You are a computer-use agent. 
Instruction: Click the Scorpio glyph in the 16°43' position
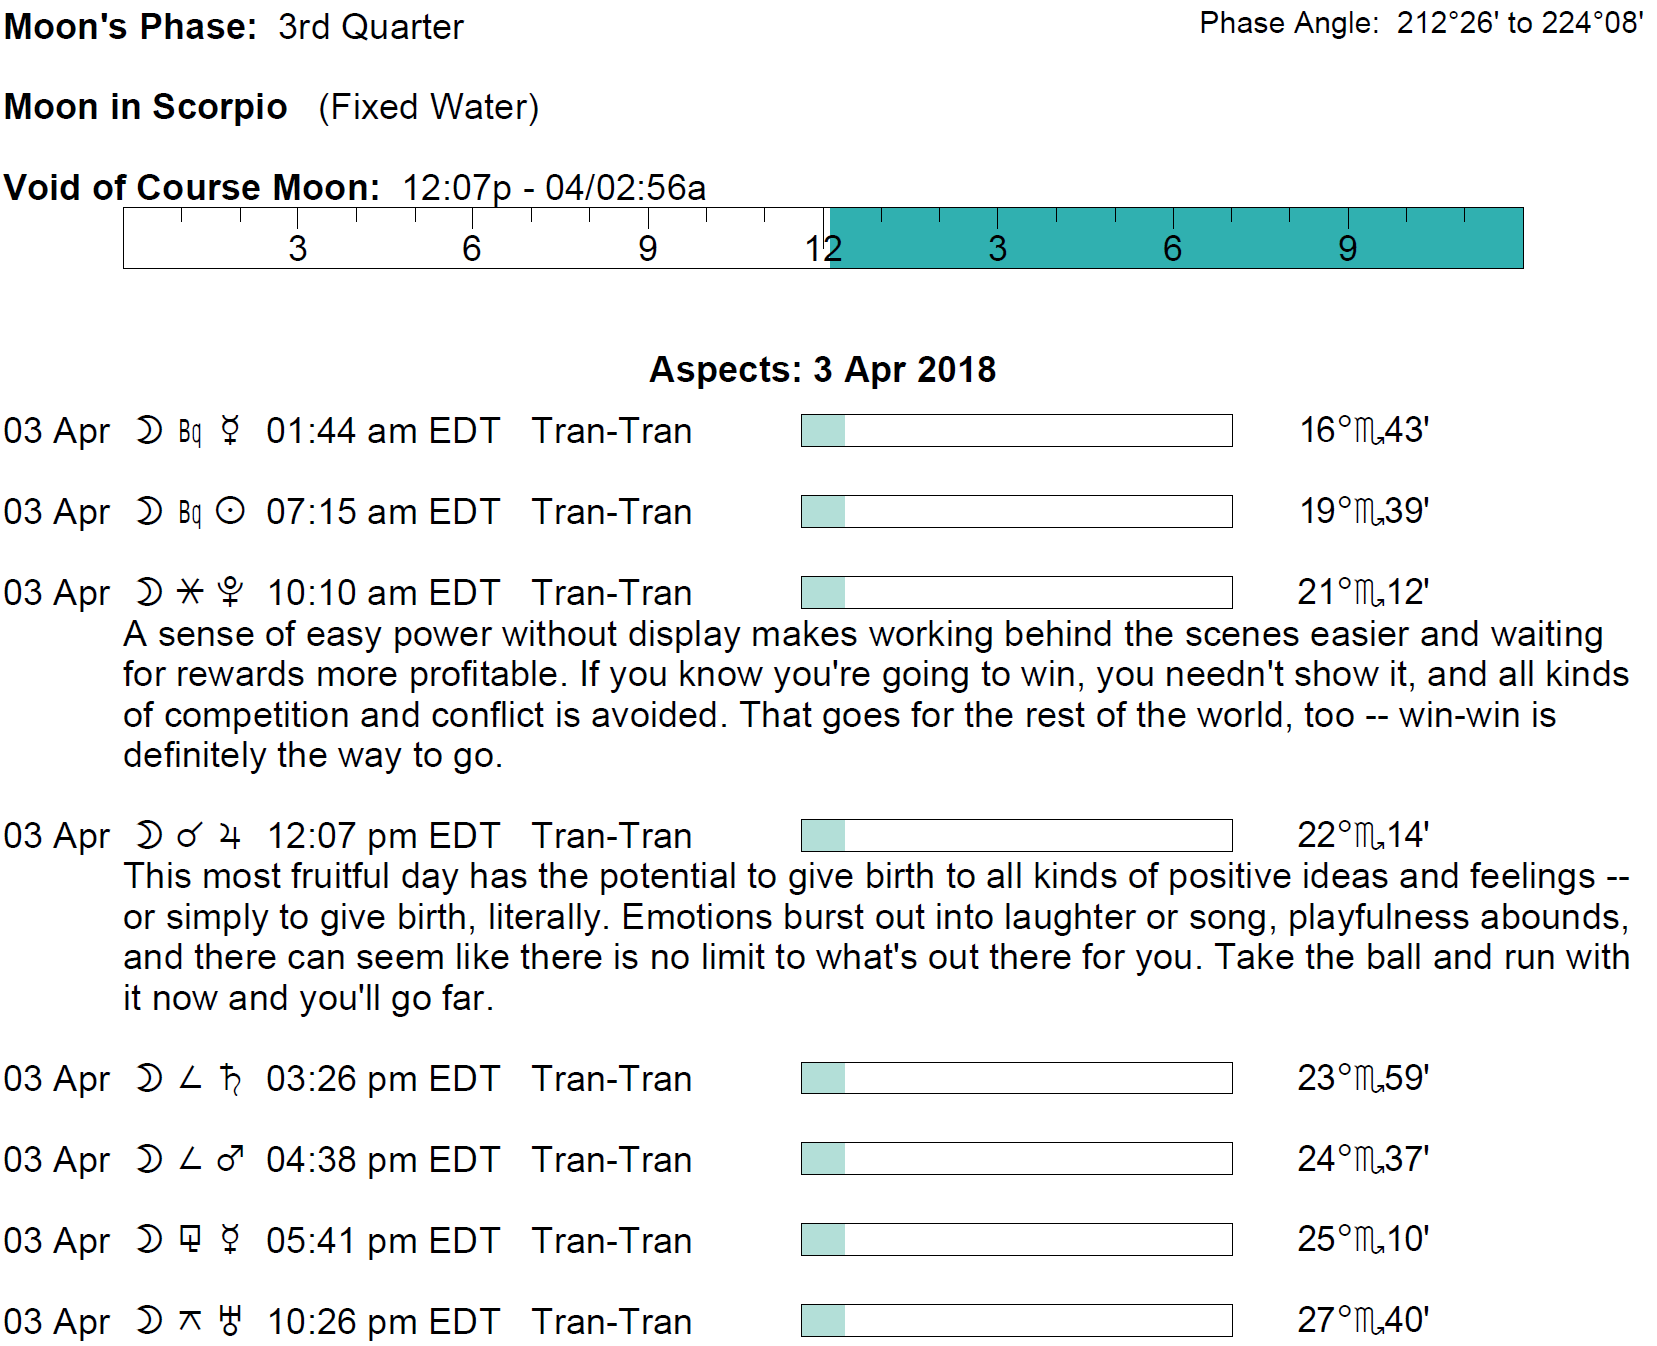pos(1368,431)
